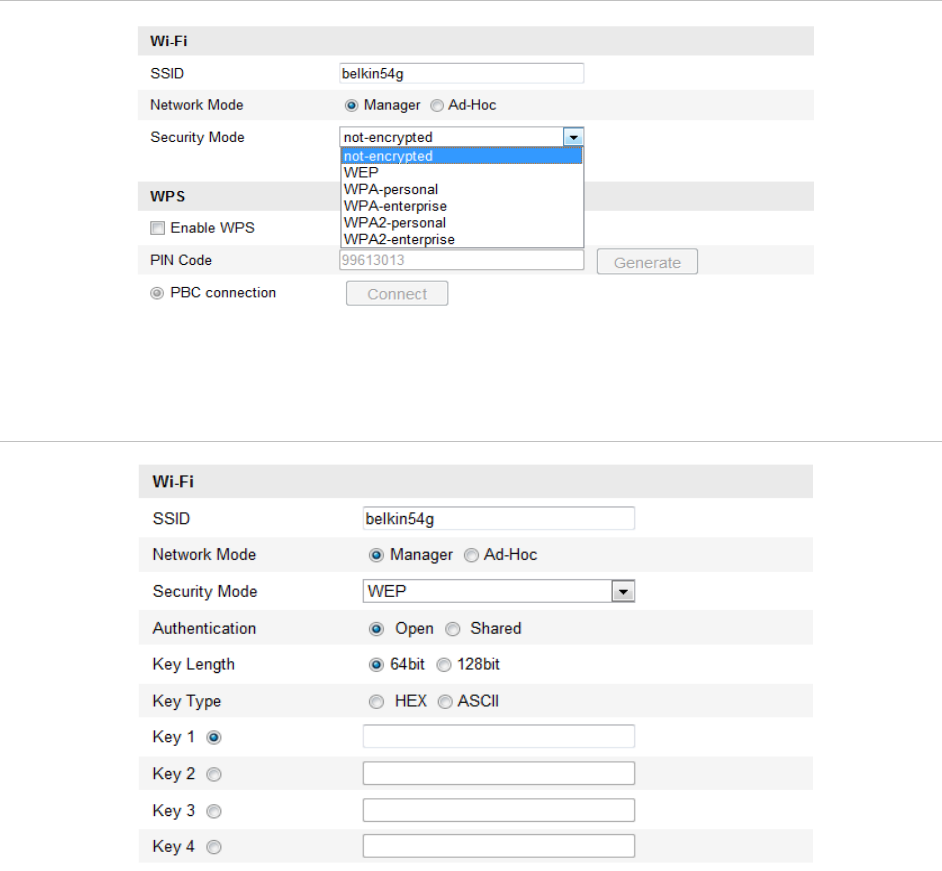The height and width of the screenshot is (871, 942).
Task: Collapse the not-encrypted Security Mode dropdown arrow
Action: pyautogui.click(x=573, y=138)
